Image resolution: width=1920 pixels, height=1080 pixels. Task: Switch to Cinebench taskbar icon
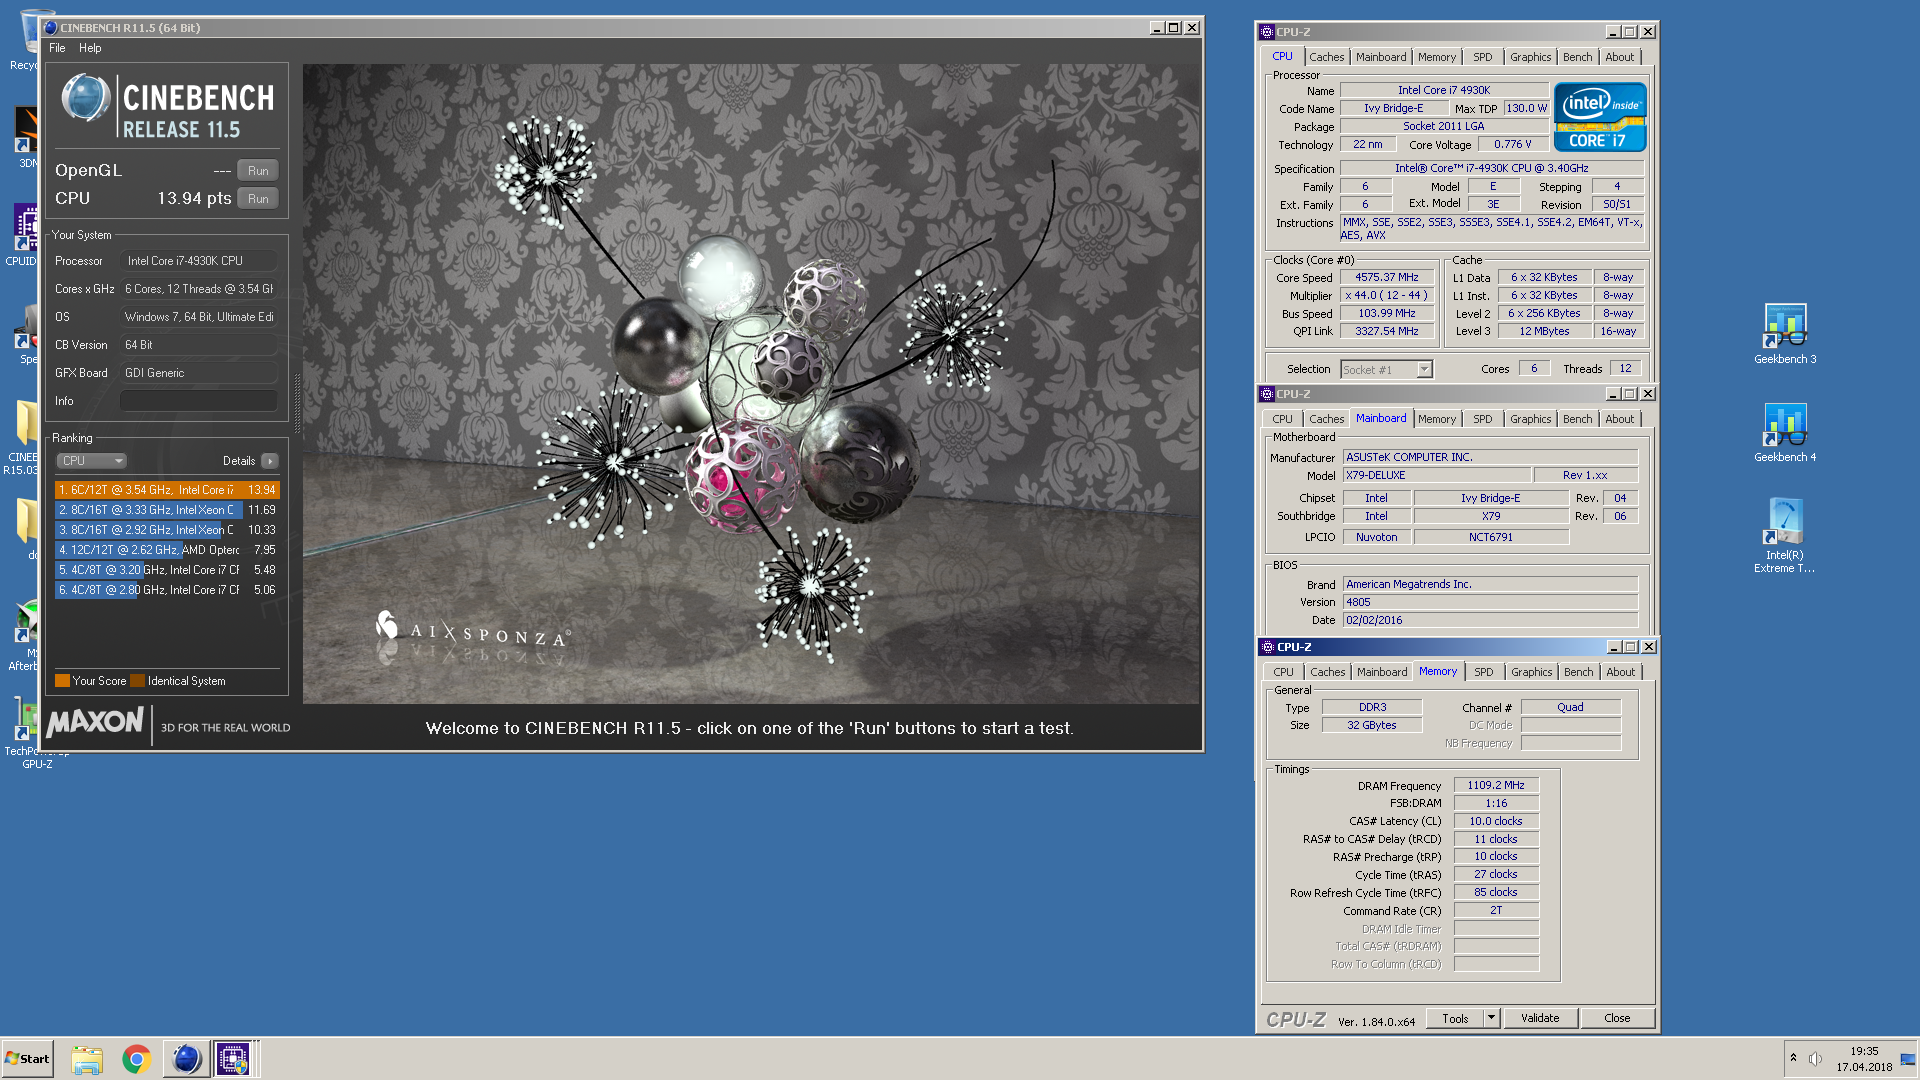pyautogui.click(x=186, y=1059)
